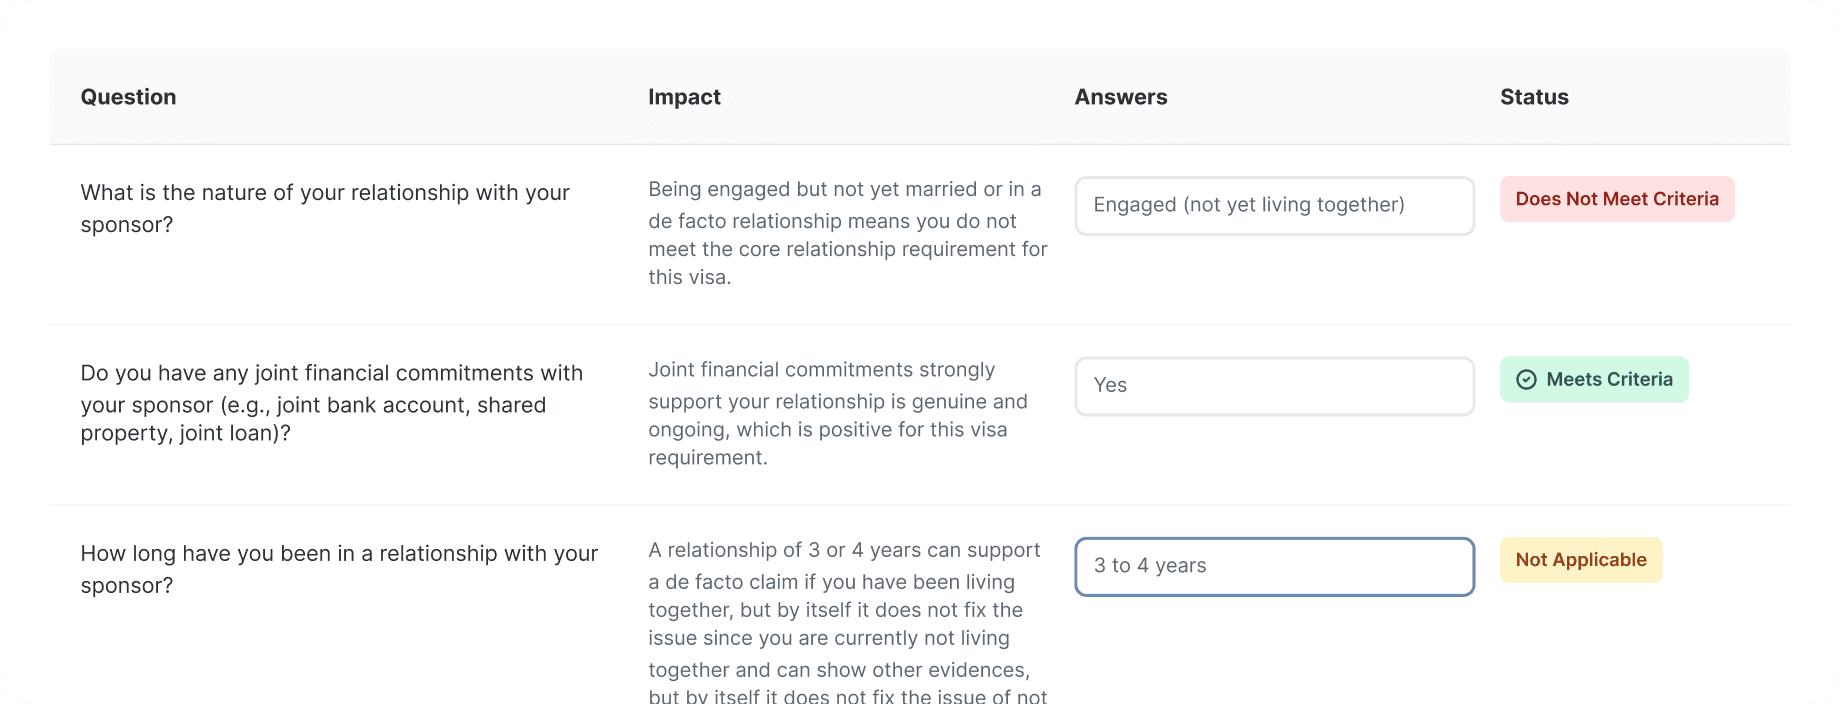This screenshot has width=1840, height=704.
Task: Expand the '3 to 4 years' answer dropdown
Action: 1273,567
